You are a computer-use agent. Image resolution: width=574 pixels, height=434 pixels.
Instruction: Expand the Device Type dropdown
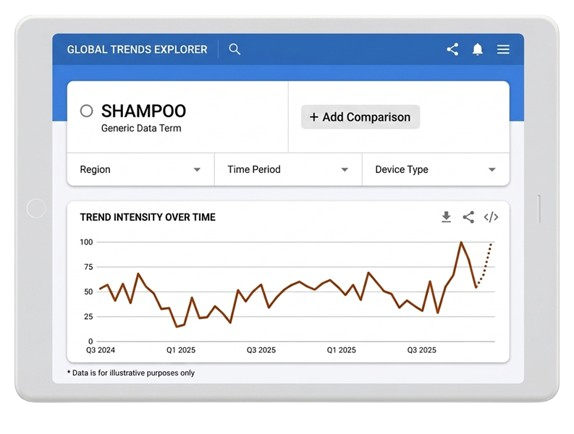coord(436,169)
